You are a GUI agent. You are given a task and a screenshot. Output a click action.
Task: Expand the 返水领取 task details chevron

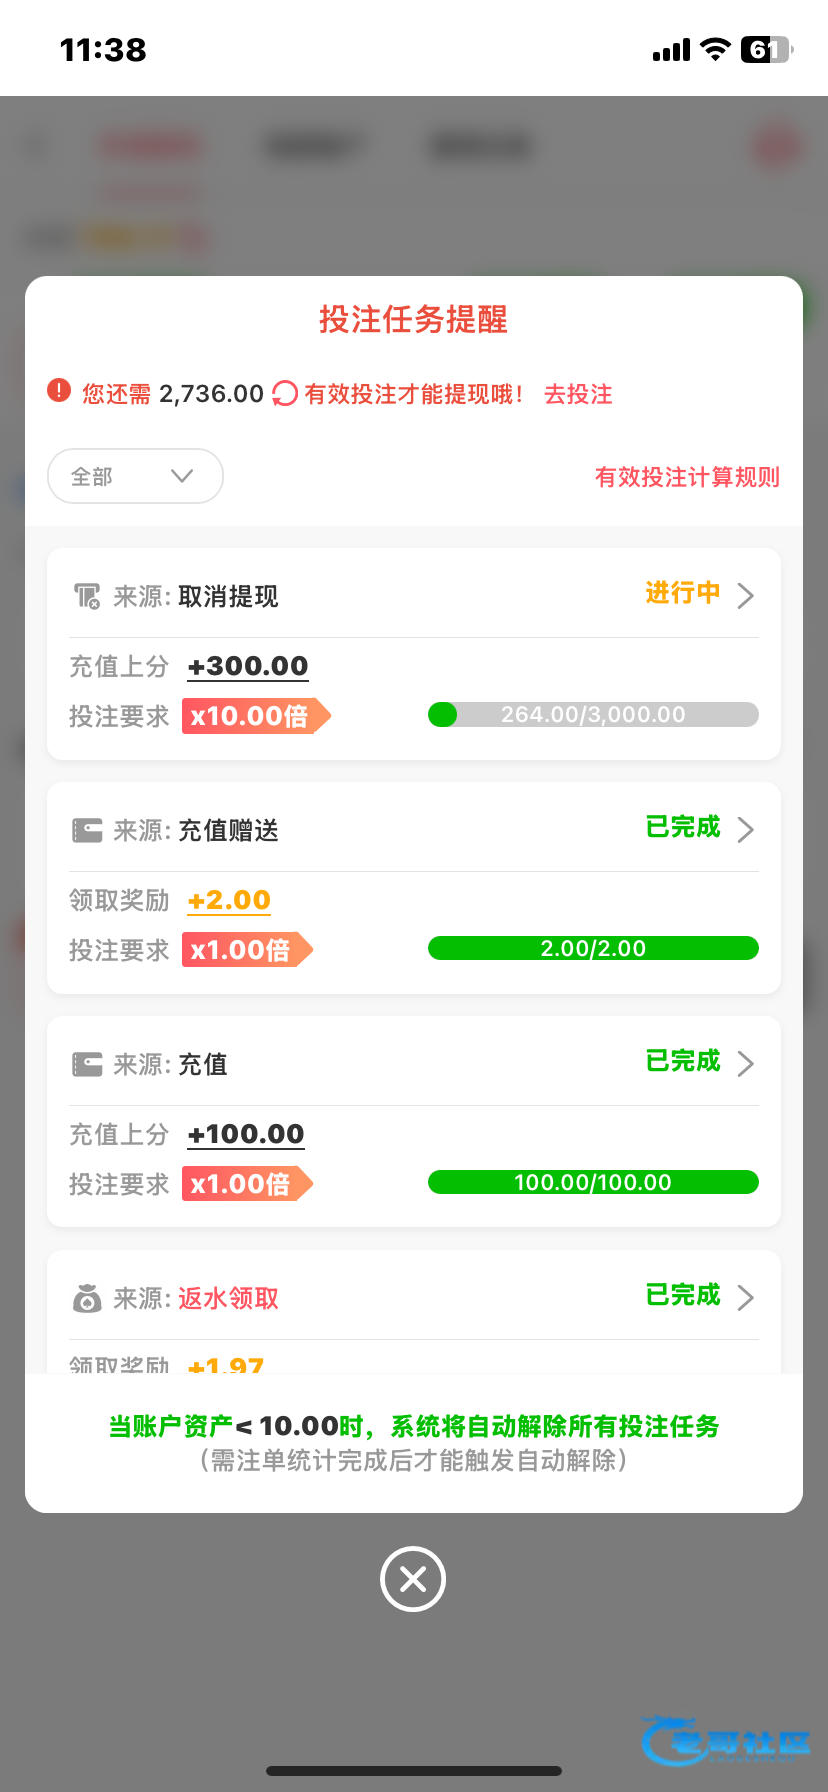point(745,1297)
